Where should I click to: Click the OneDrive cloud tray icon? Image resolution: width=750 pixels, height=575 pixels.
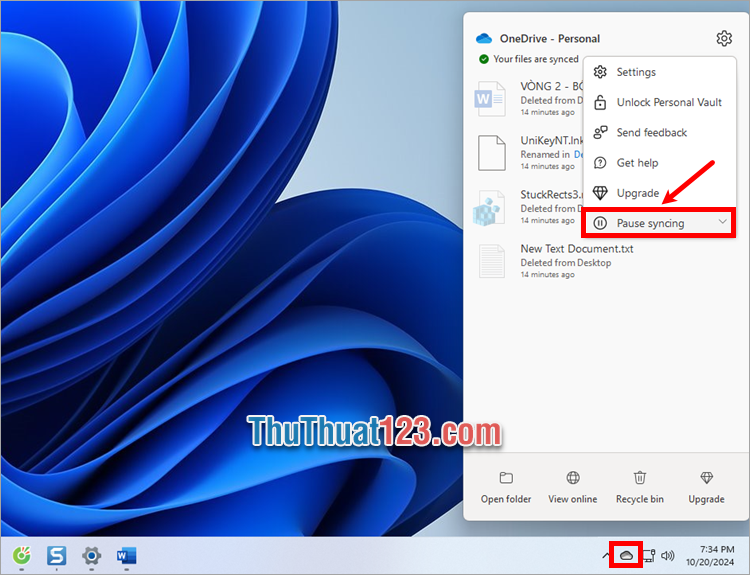626,555
